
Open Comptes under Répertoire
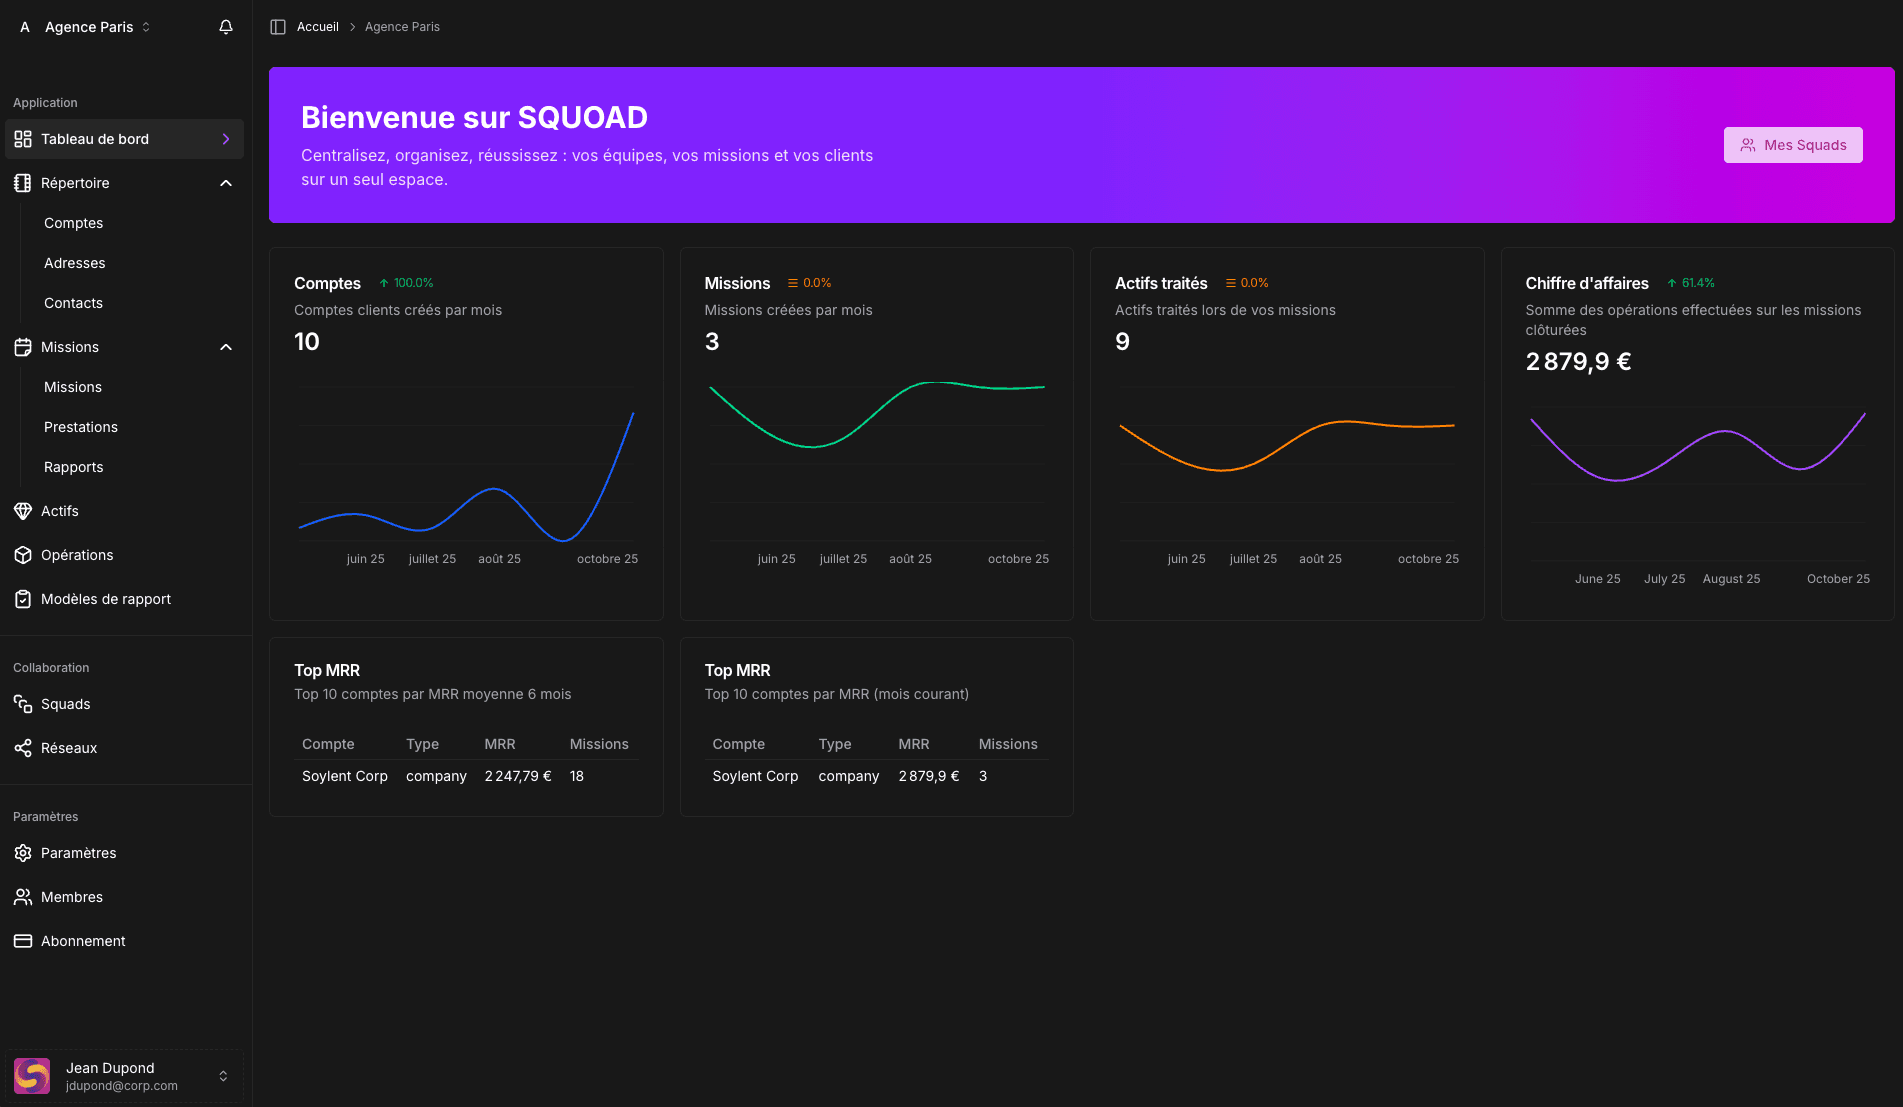[74, 223]
